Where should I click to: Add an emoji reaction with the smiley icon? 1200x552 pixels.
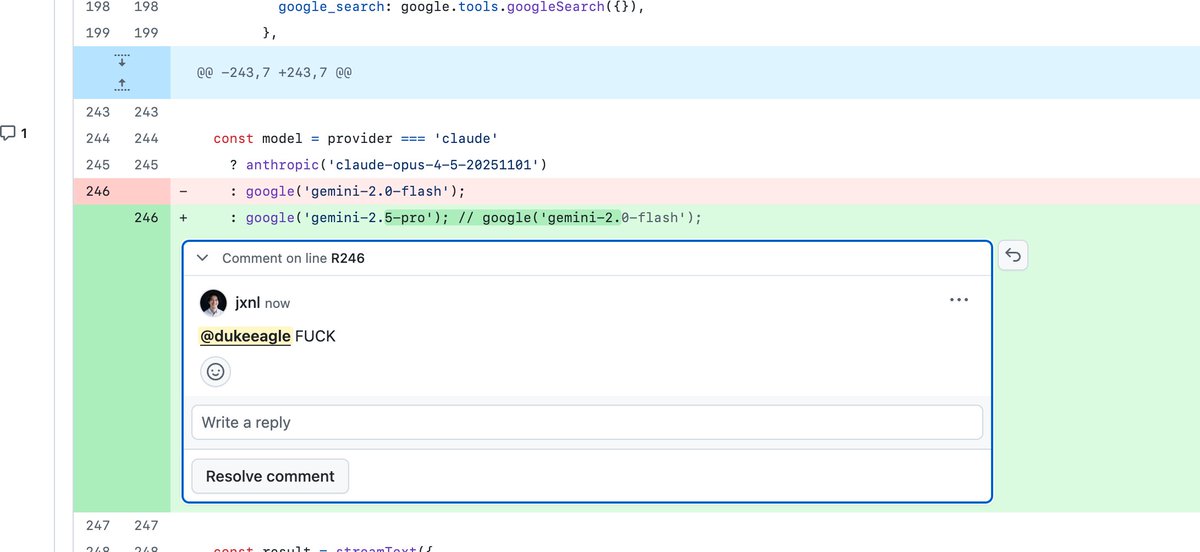(215, 372)
